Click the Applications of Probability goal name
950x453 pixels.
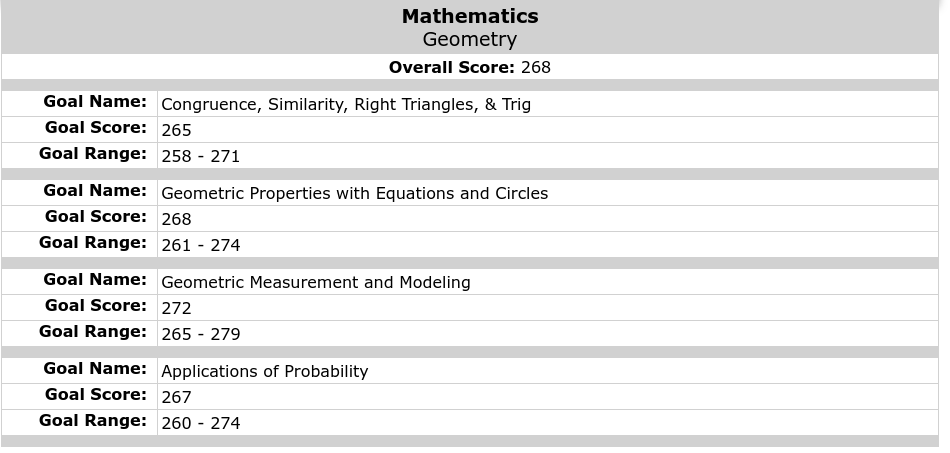coord(264,371)
